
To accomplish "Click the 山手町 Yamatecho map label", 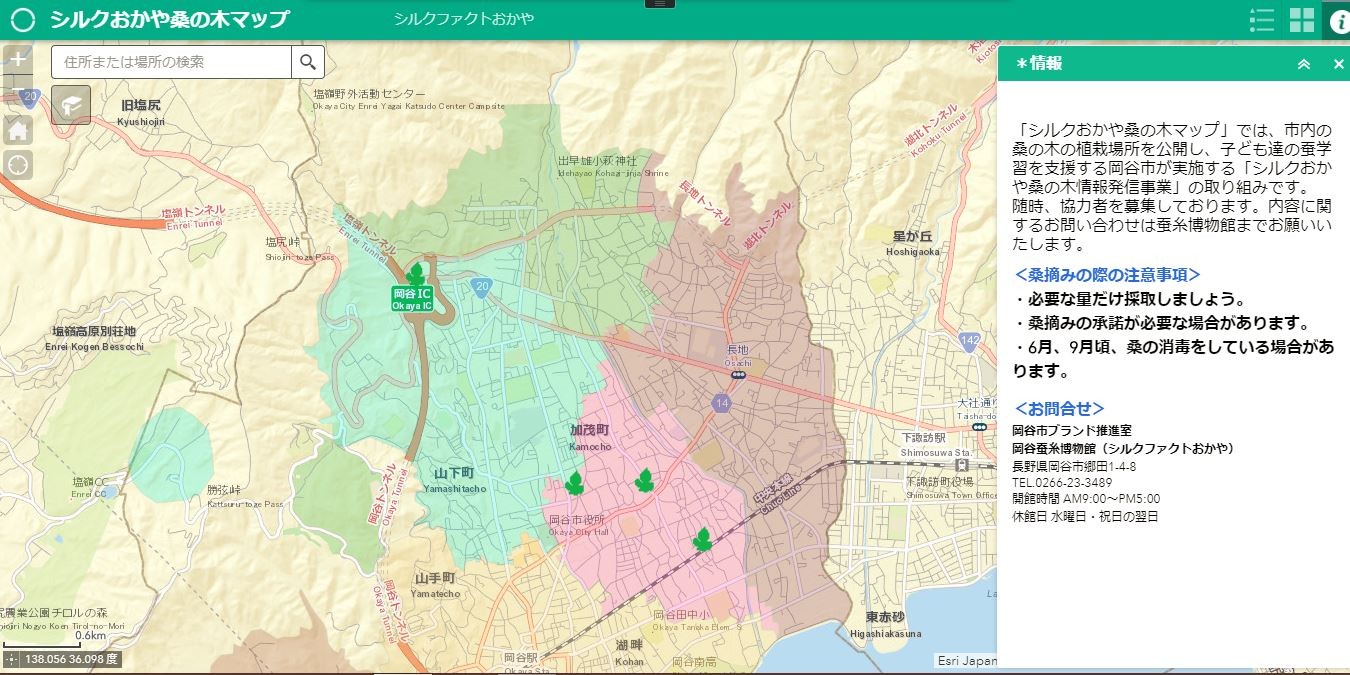I will (x=437, y=585).
